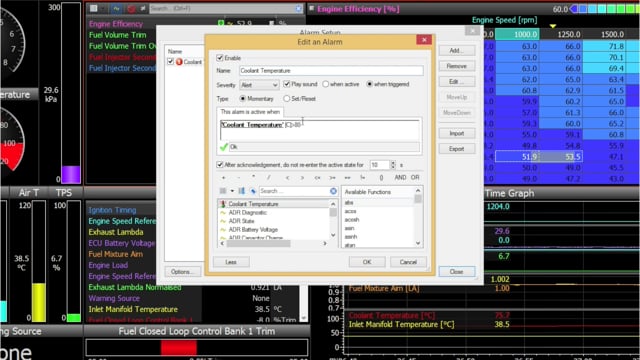Click OK in the Edit an Alarm dialog

click(x=367, y=262)
